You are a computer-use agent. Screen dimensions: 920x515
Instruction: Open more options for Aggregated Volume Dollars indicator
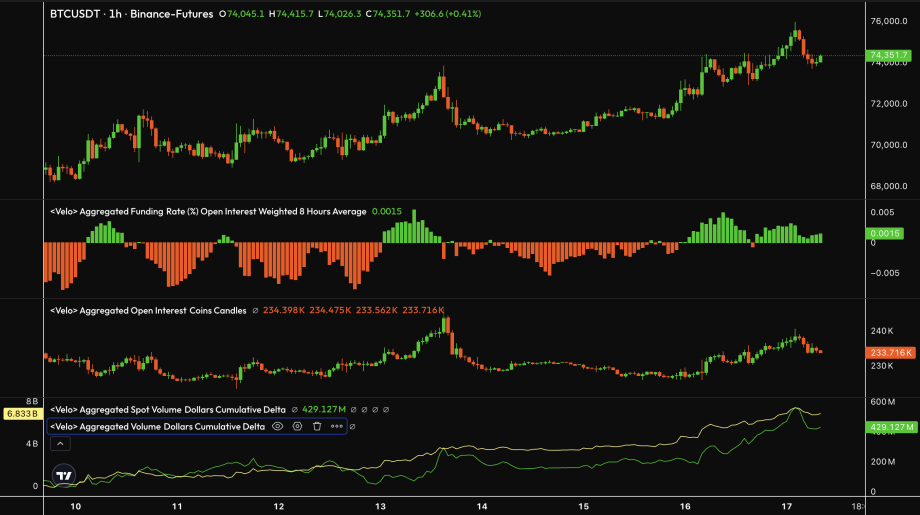pos(337,426)
